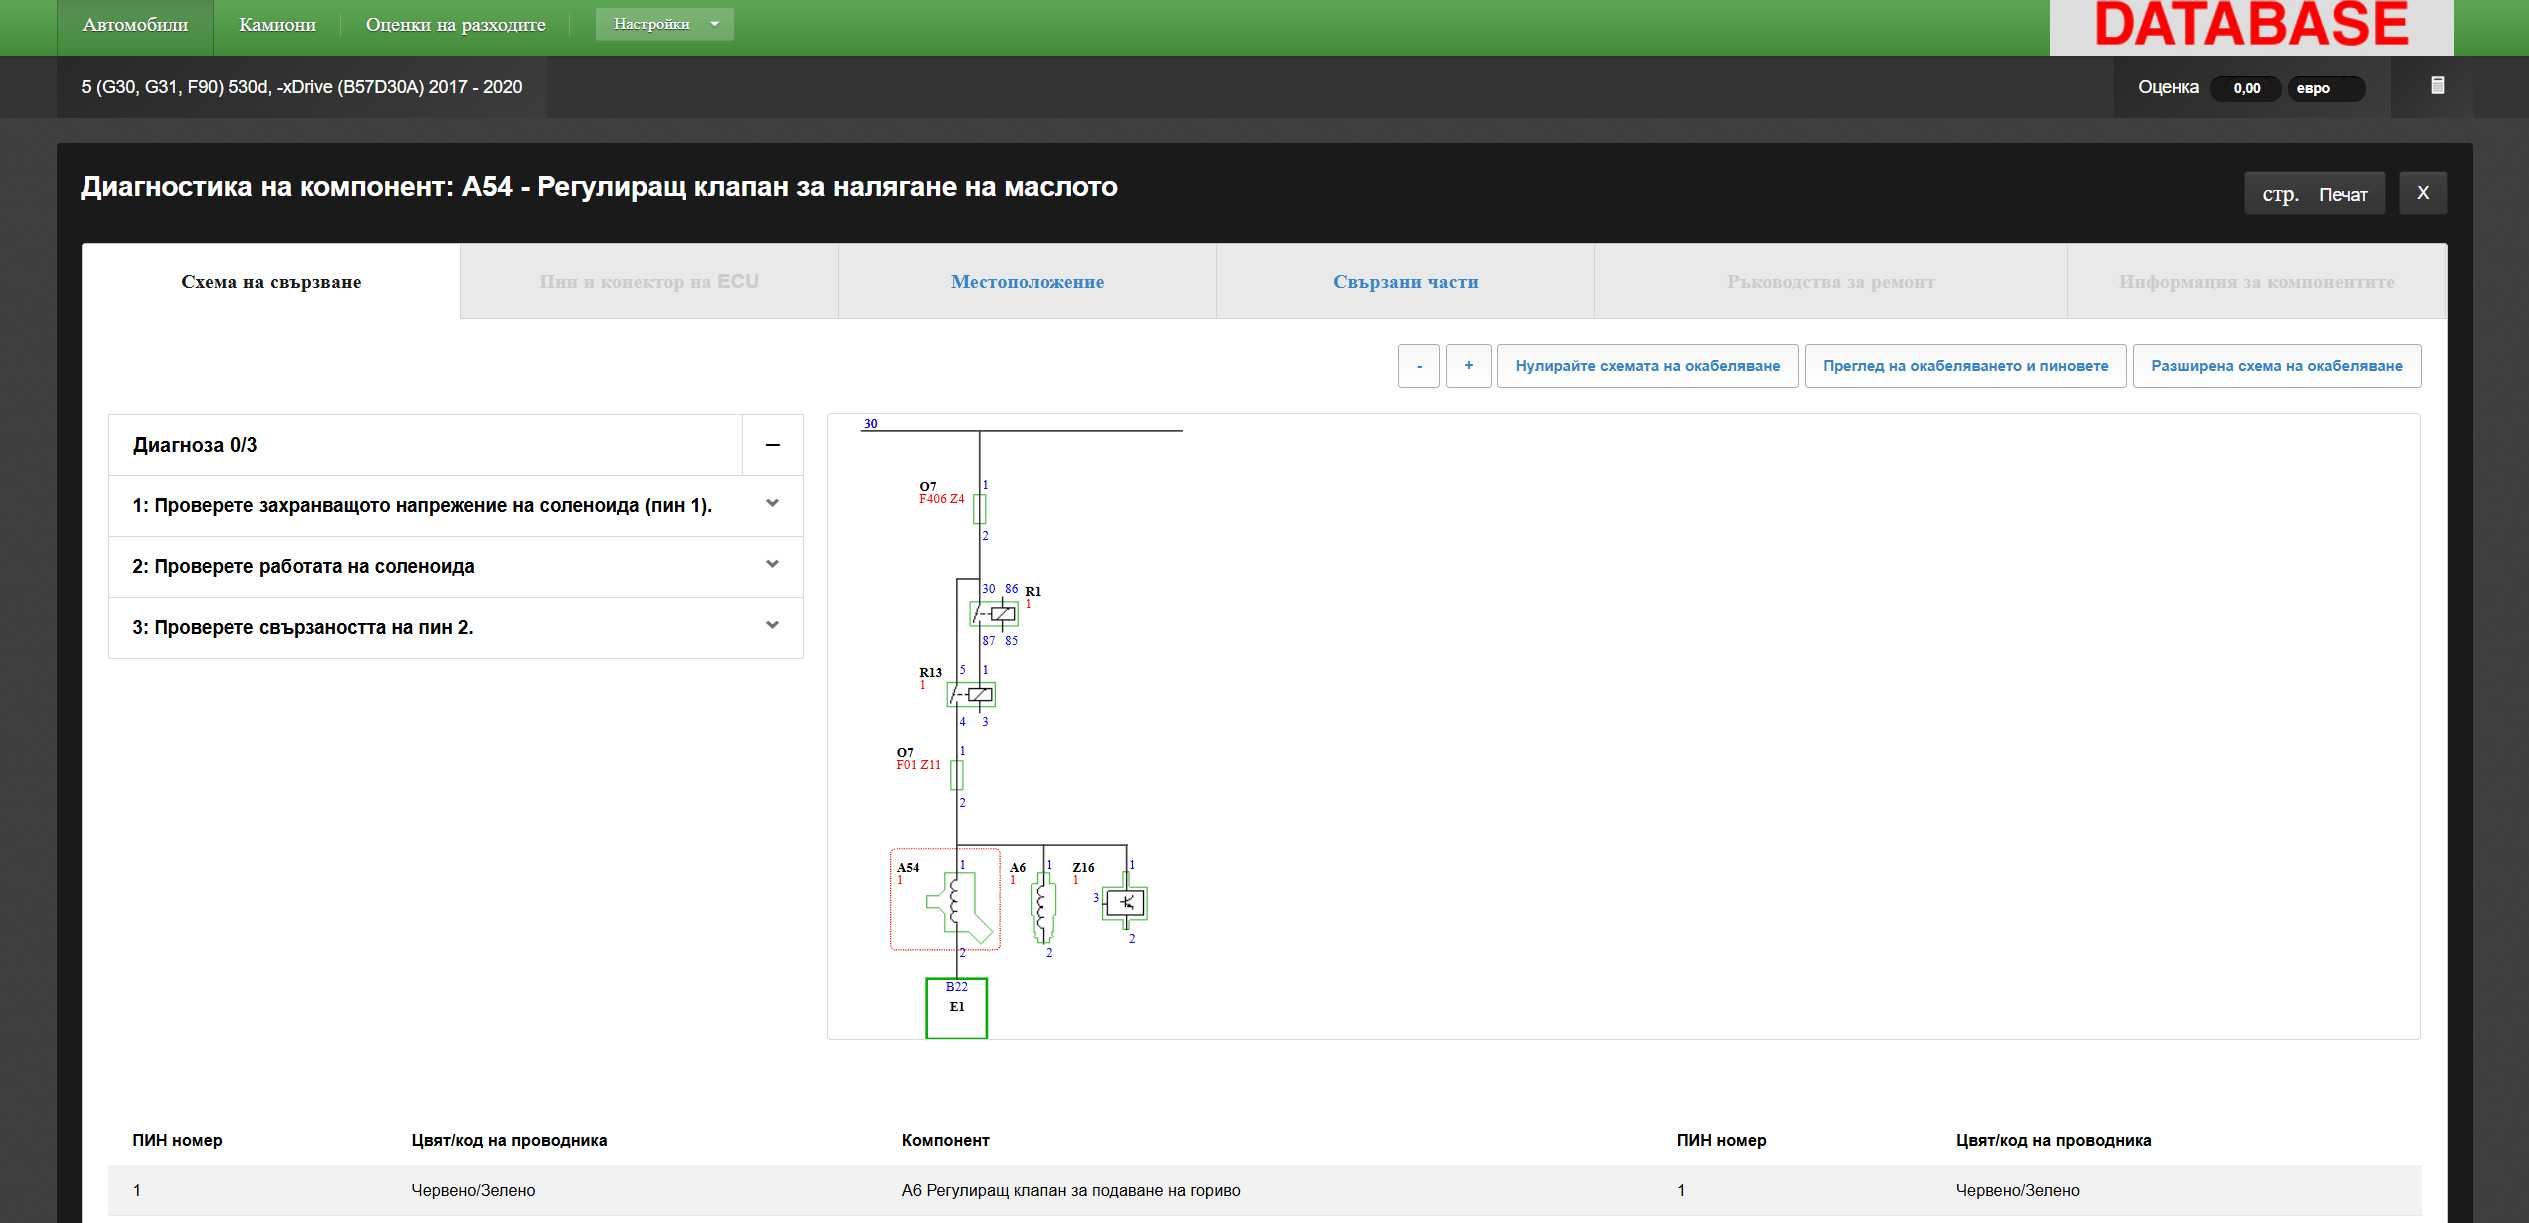Select the R13 relay symbol in diagram
The image size is (2529, 1223).
tap(971, 694)
